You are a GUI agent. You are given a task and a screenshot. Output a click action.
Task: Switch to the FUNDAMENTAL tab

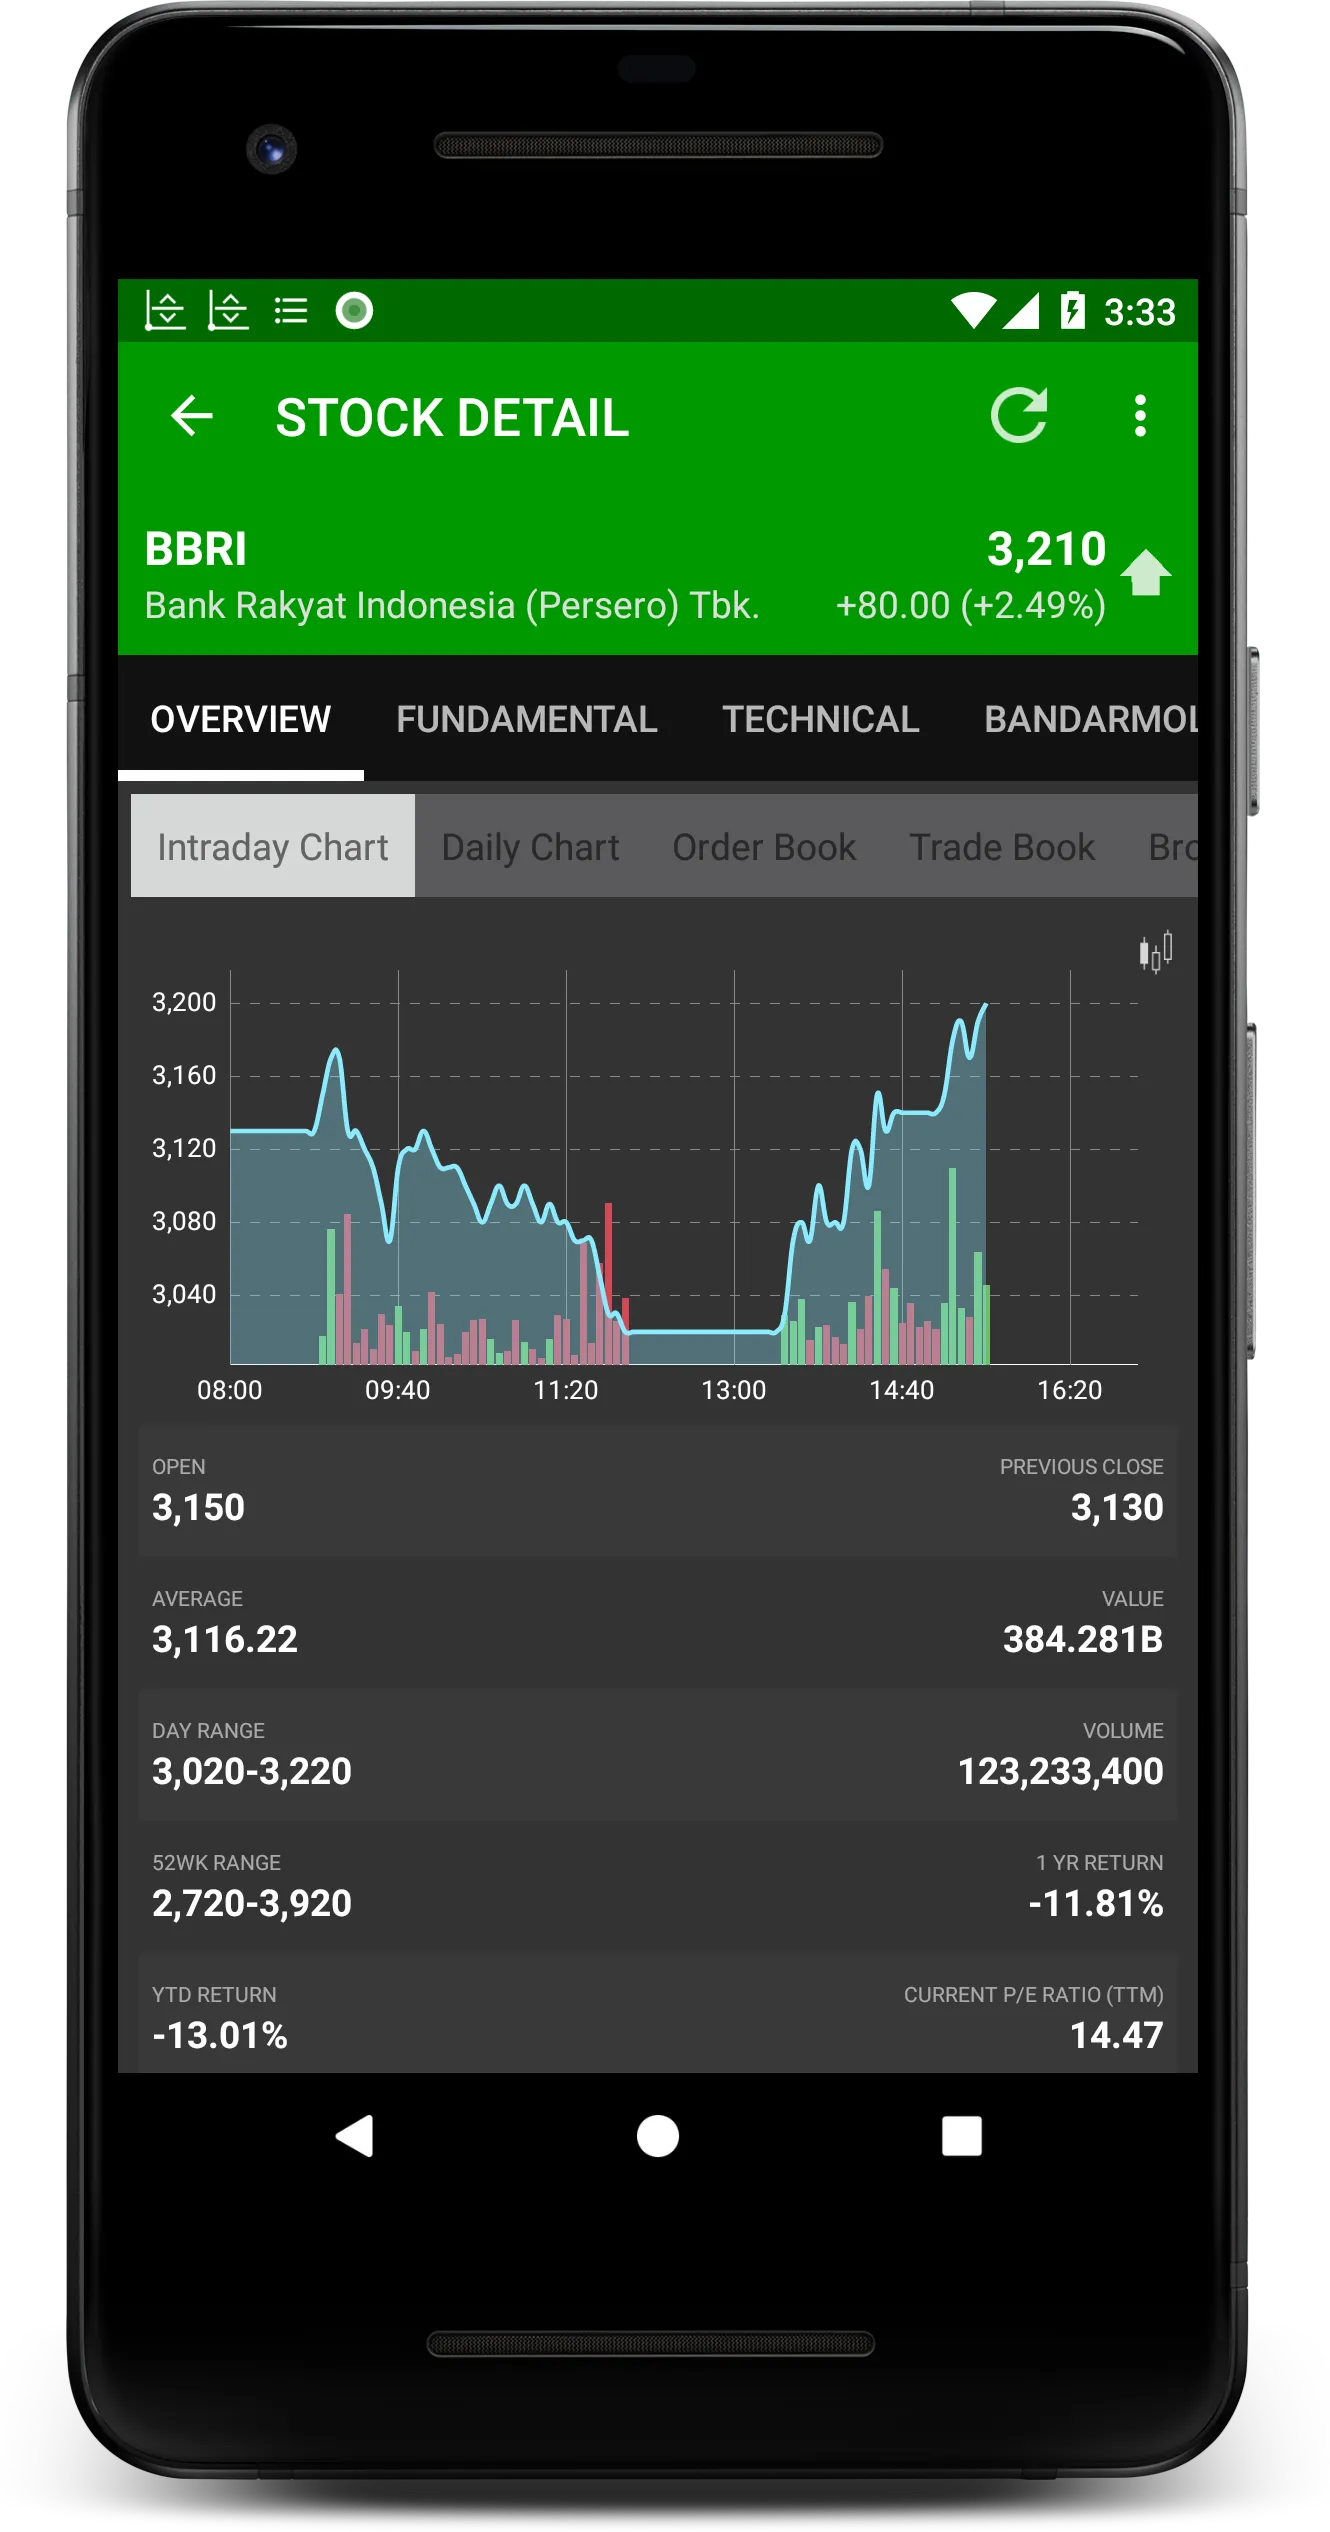click(x=527, y=719)
